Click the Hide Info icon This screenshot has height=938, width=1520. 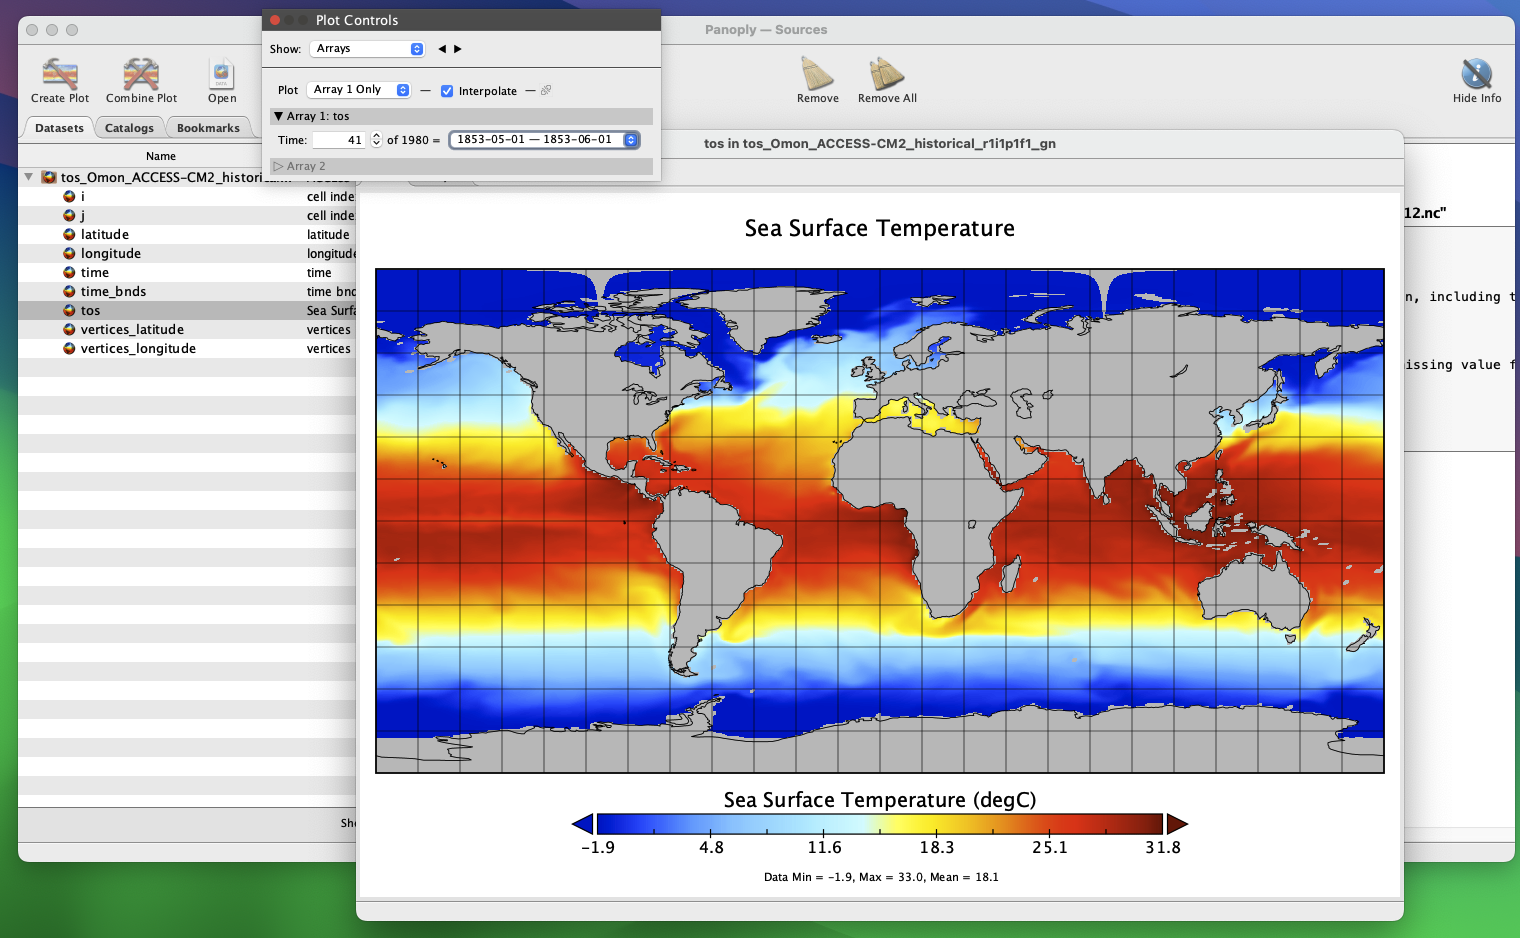pos(1476,75)
